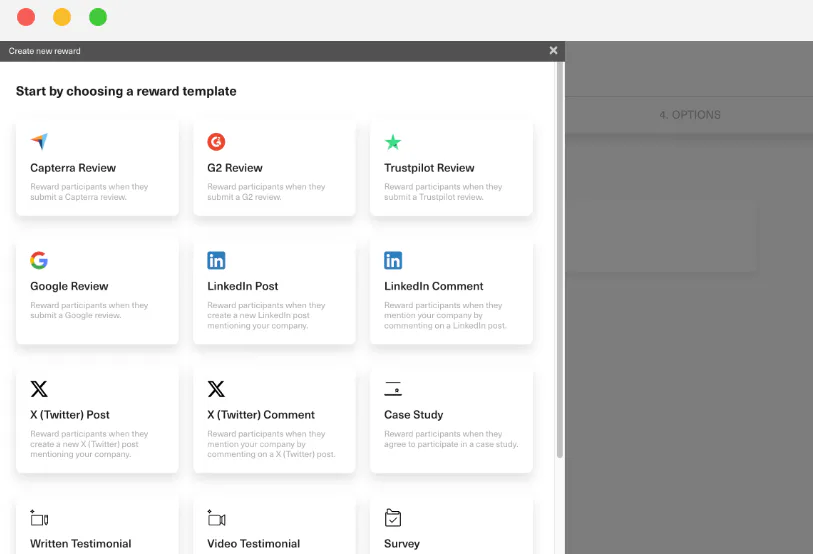Click the Survey clipboard check icon
The width and height of the screenshot is (813, 554).
[x=393, y=518]
